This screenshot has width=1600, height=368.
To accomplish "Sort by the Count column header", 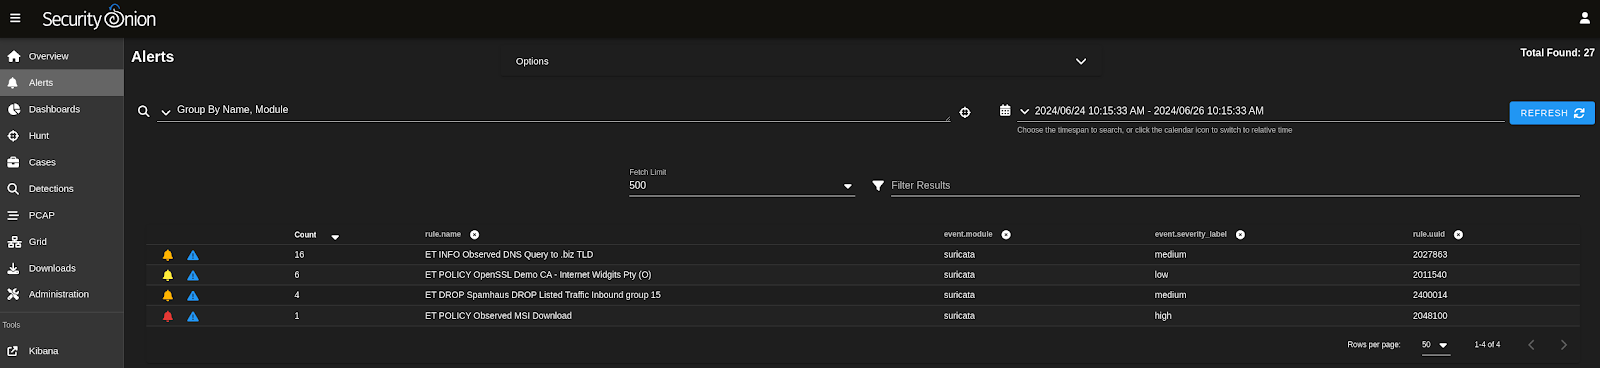I will coord(305,235).
